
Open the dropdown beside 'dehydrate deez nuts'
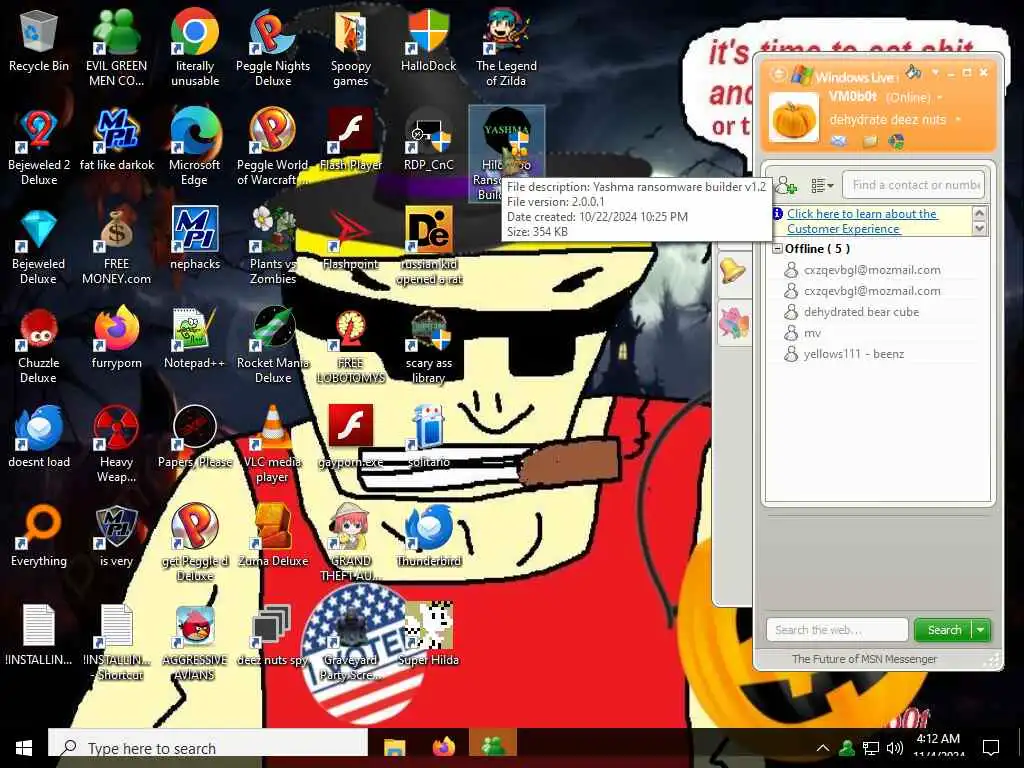tap(958, 120)
